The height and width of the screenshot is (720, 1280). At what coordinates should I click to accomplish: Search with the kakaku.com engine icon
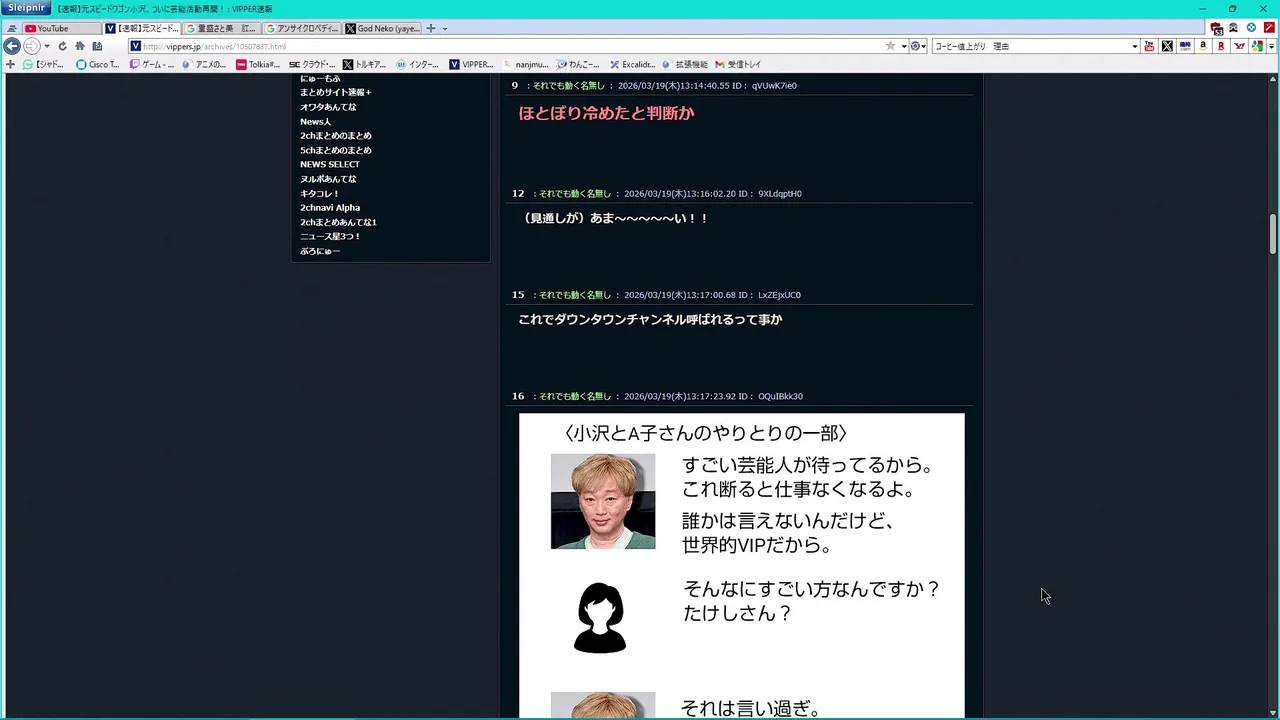(1185, 46)
